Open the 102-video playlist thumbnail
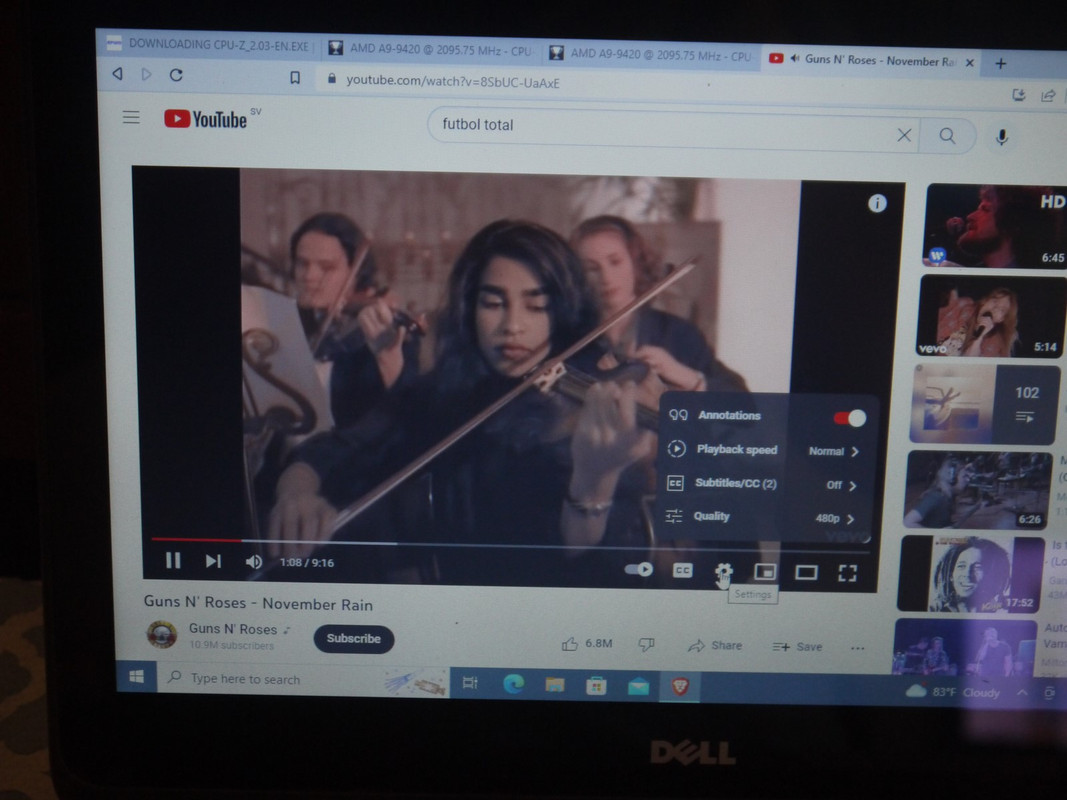This screenshot has height=800, width=1067. click(985, 404)
